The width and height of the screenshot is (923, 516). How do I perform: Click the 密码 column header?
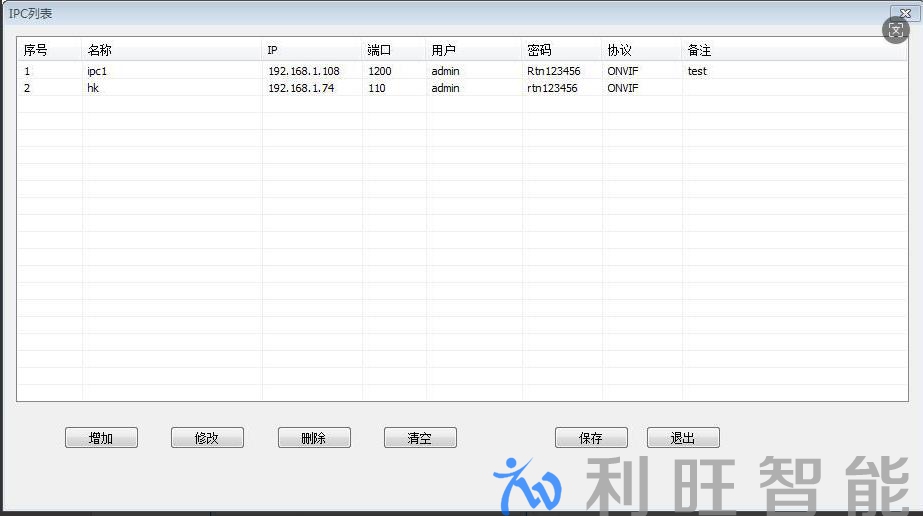tap(561, 50)
